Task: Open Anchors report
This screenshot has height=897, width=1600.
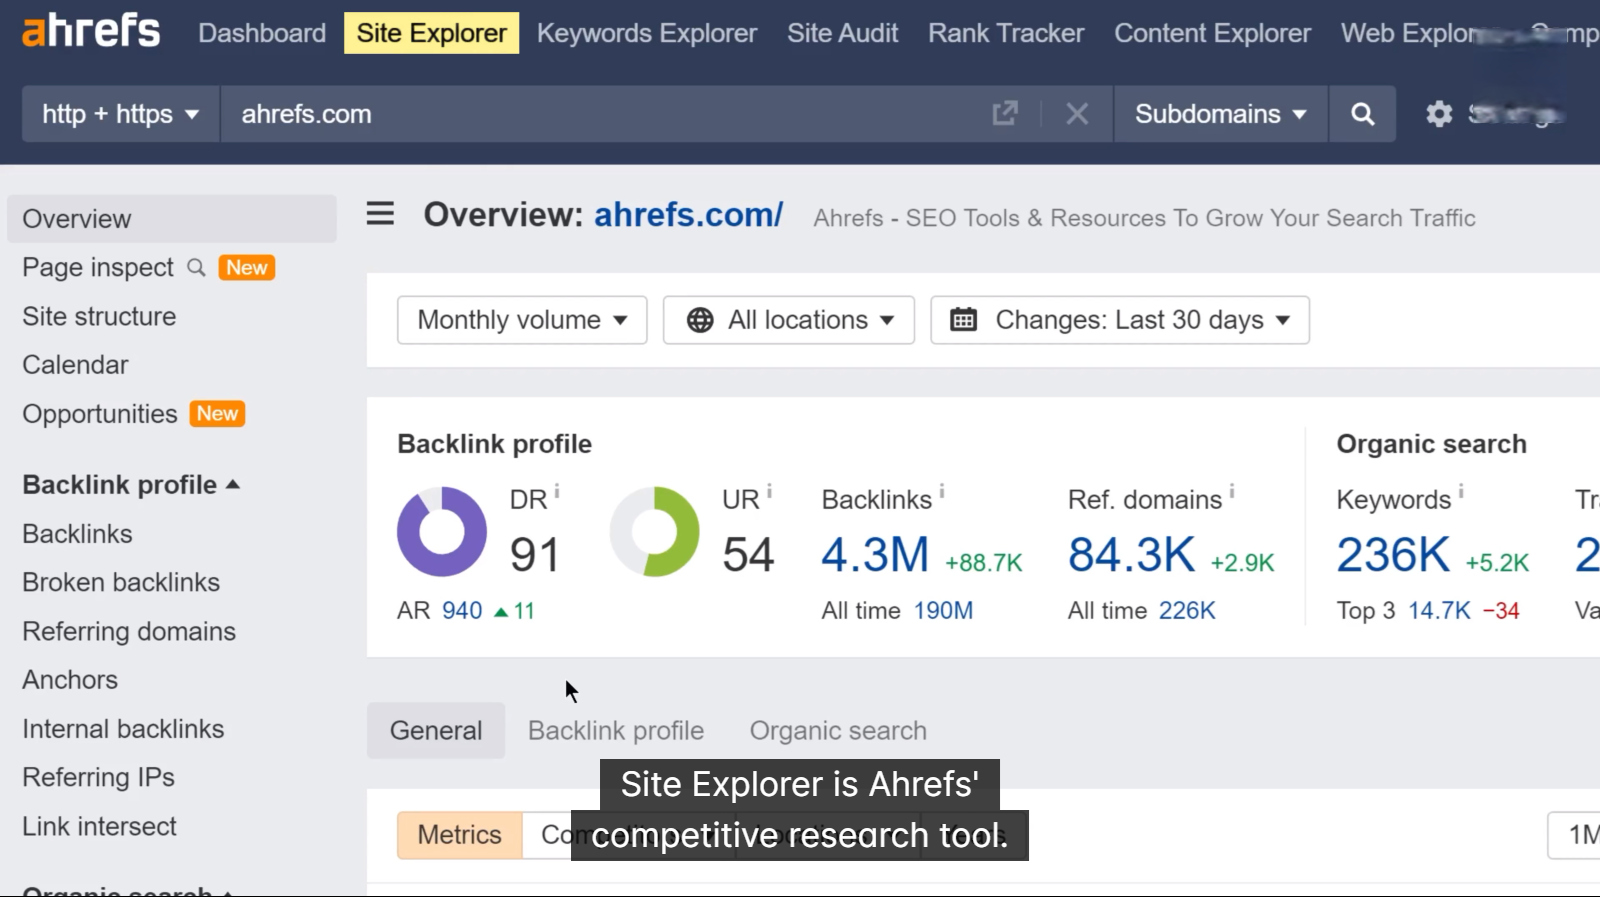Action: [70, 680]
